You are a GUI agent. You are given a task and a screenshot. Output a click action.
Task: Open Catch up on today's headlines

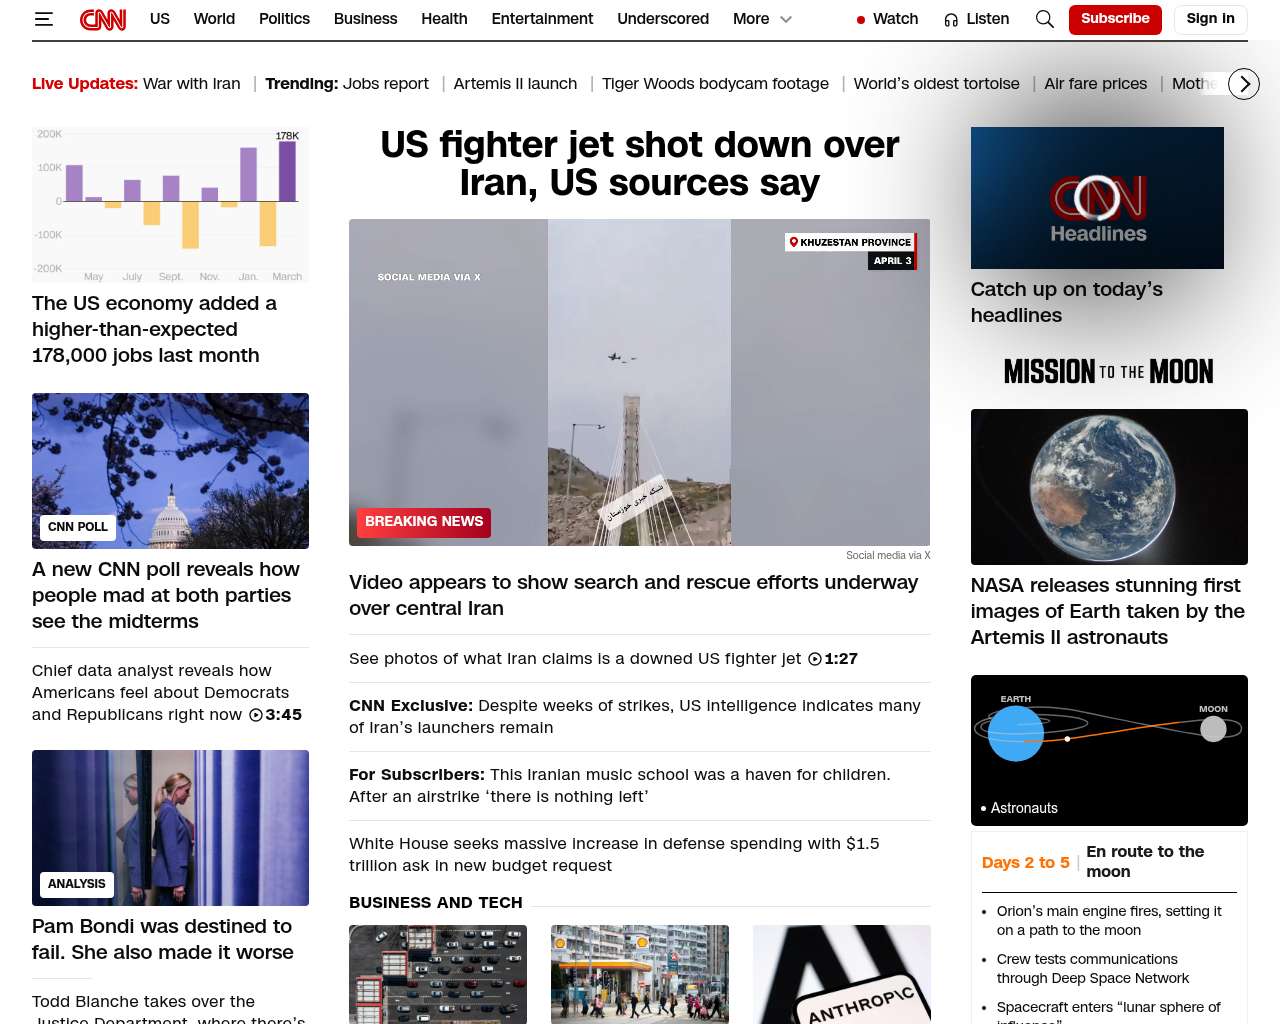tap(1067, 302)
